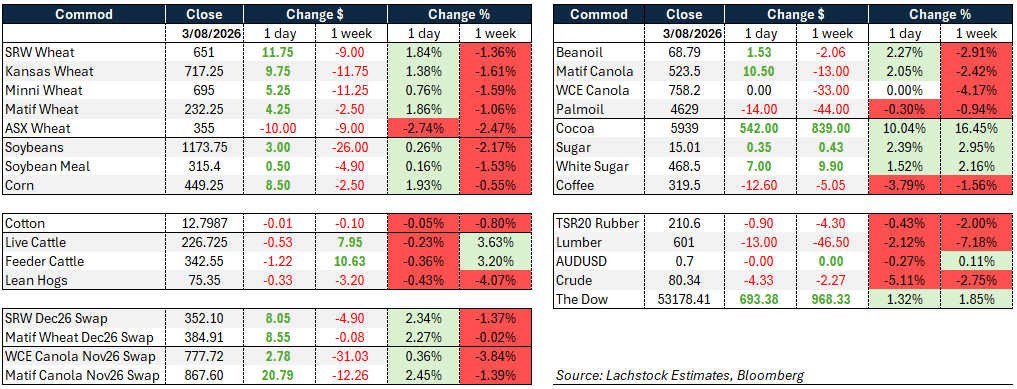Select the left table Commod header
1017x389 pixels.
coord(84,14)
